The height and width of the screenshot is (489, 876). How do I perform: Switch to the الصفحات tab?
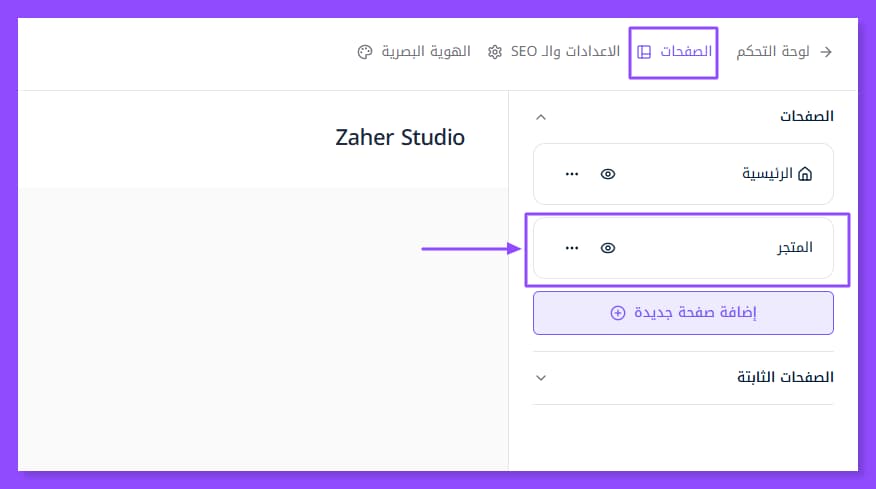tap(686, 51)
